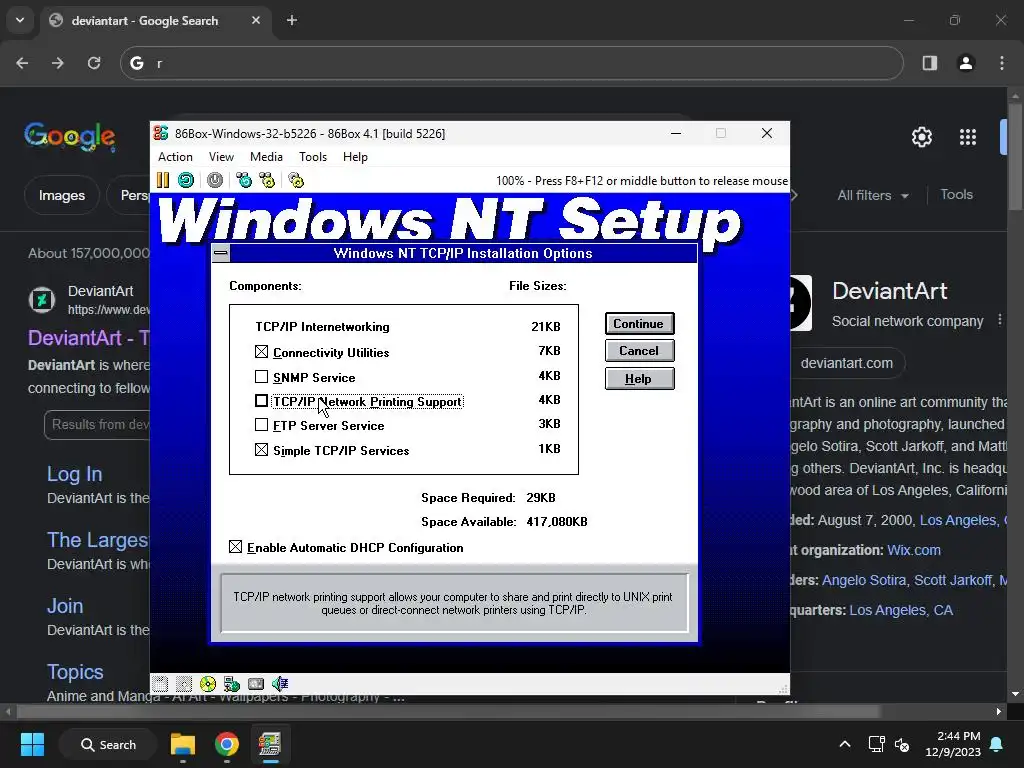Expand All filters dropdown on Google
Screen dimensions: 1024x768
tap(872, 195)
